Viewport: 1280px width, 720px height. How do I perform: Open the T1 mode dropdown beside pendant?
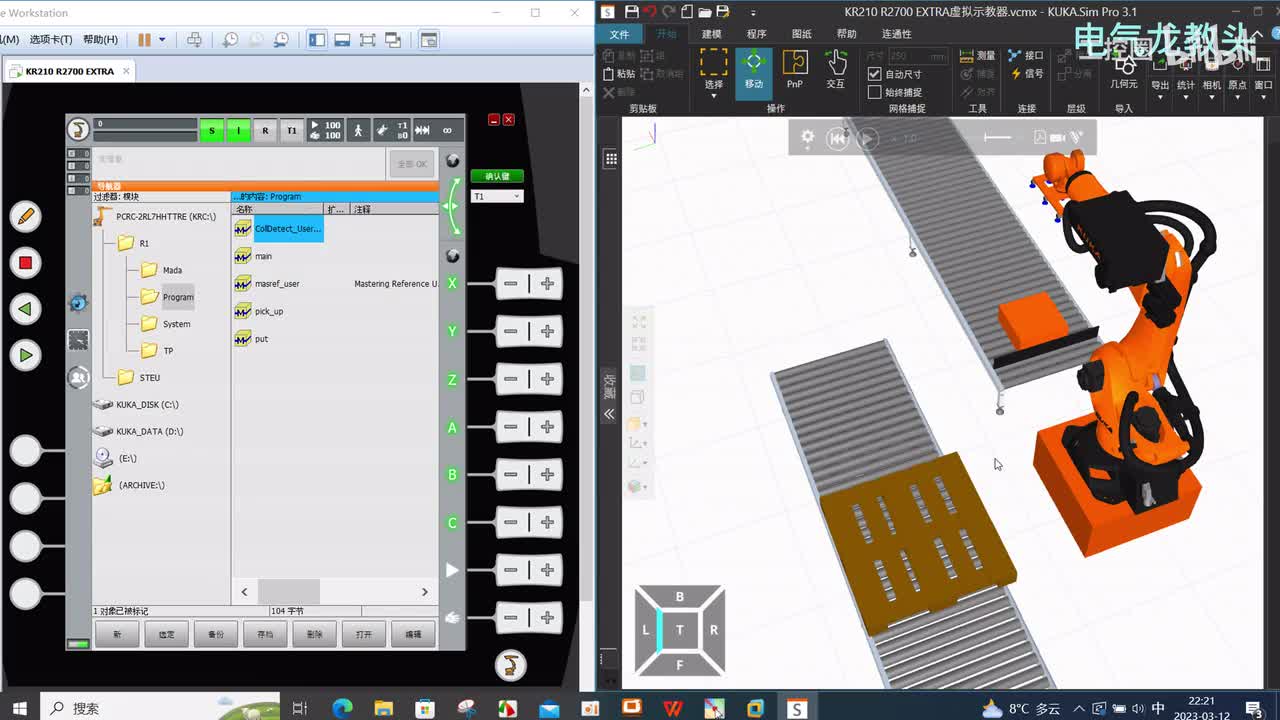(x=497, y=196)
